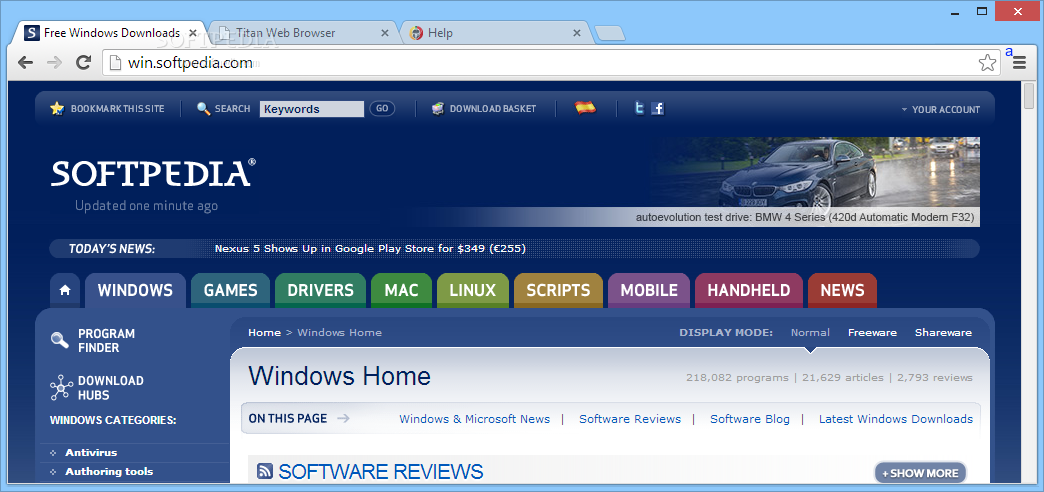Open the WINDOWS category tab
This screenshot has height=492, width=1044.
(x=135, y=290)
